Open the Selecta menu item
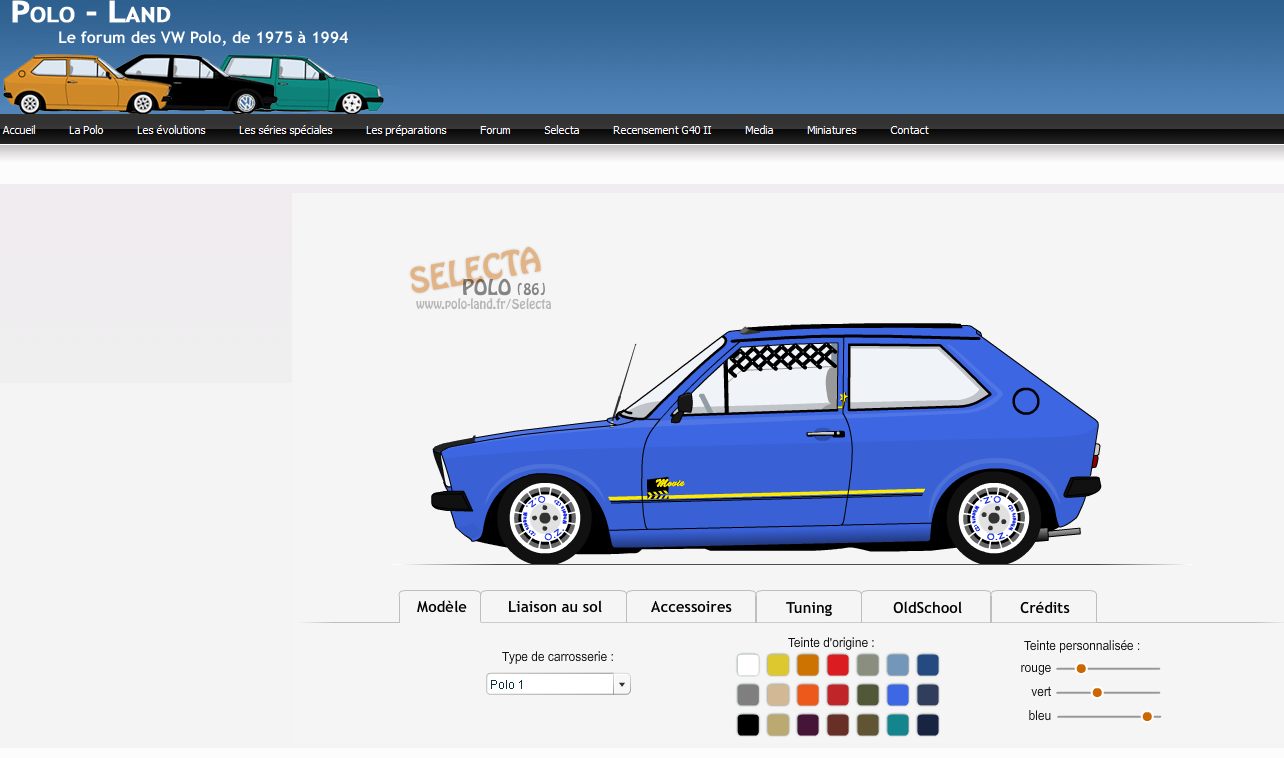The image size is (1284, 758). point(562,130)
